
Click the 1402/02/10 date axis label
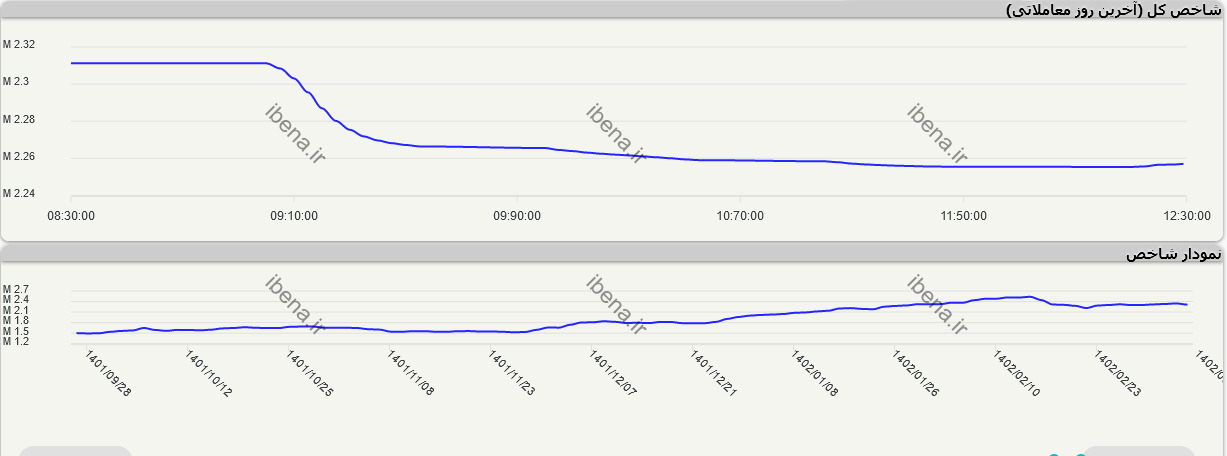[1016, 373]
